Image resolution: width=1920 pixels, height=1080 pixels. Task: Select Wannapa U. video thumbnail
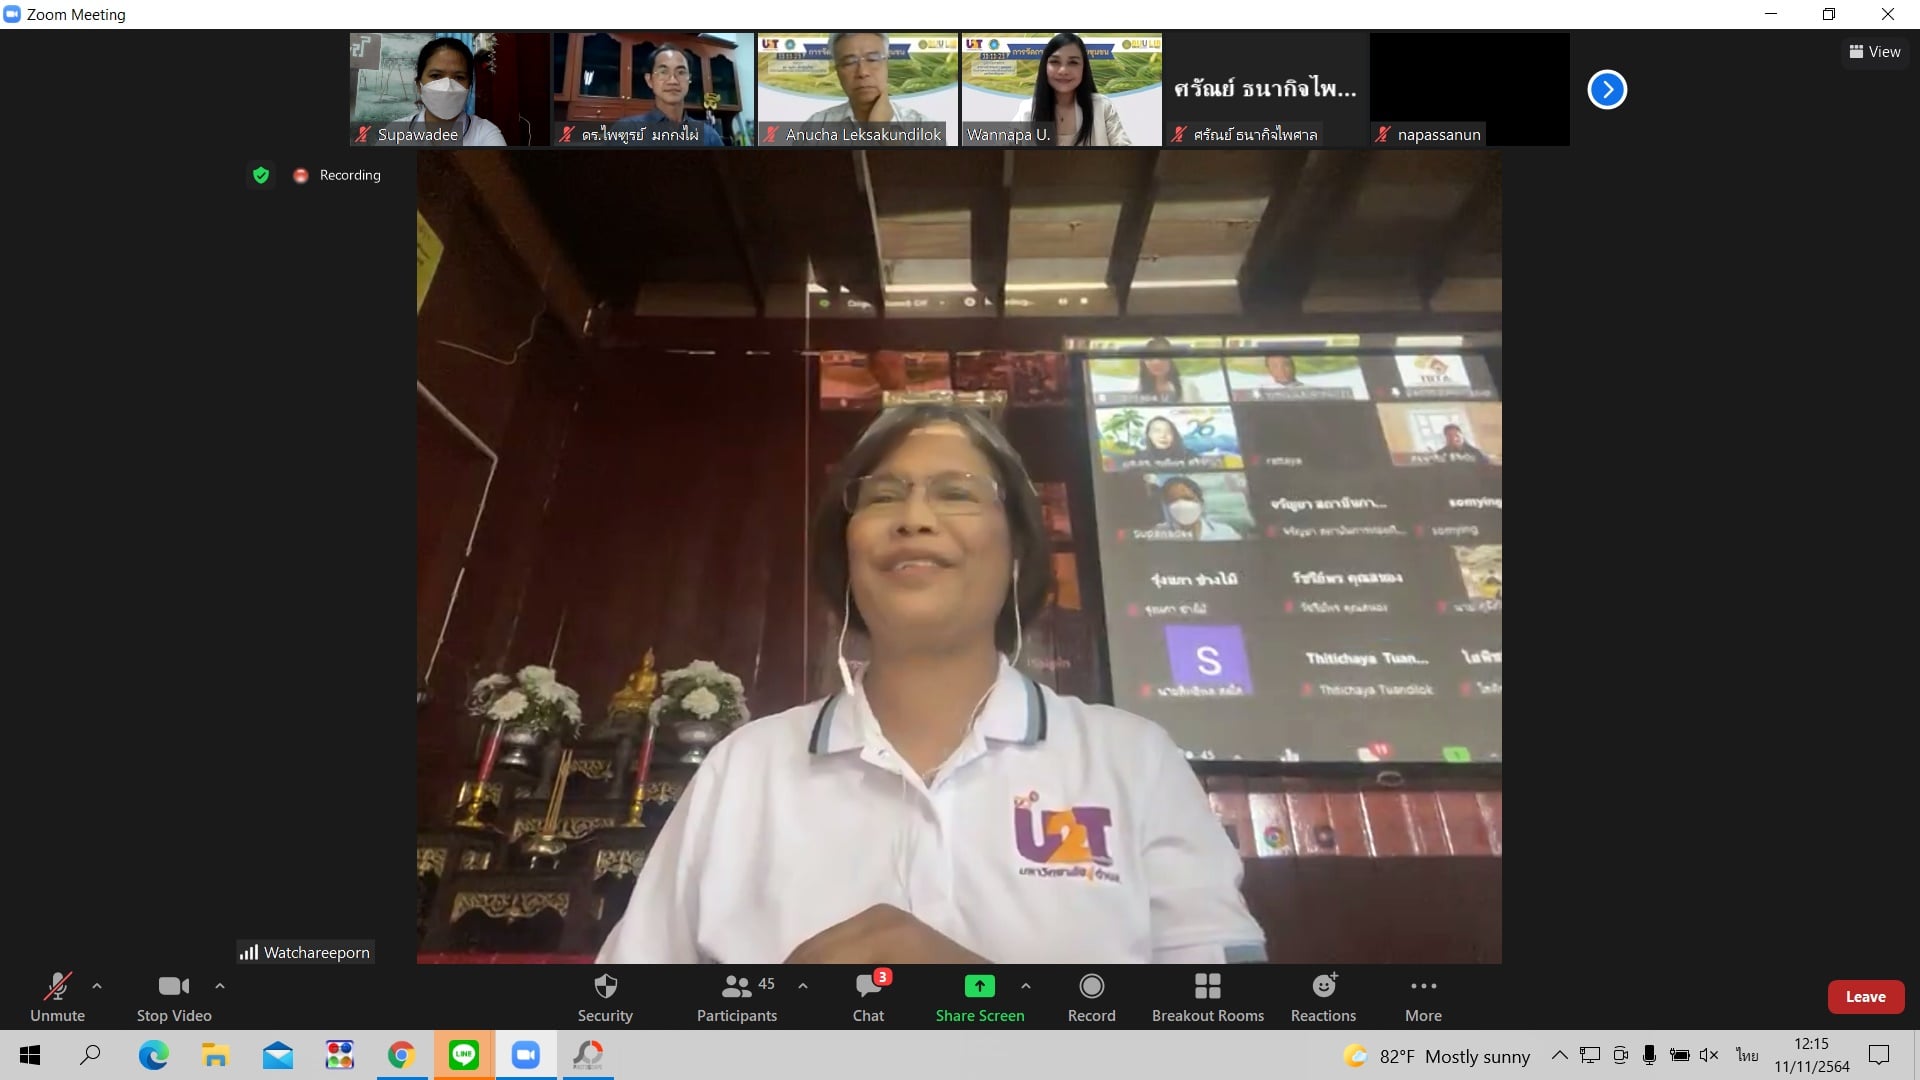click(1061, 90)
